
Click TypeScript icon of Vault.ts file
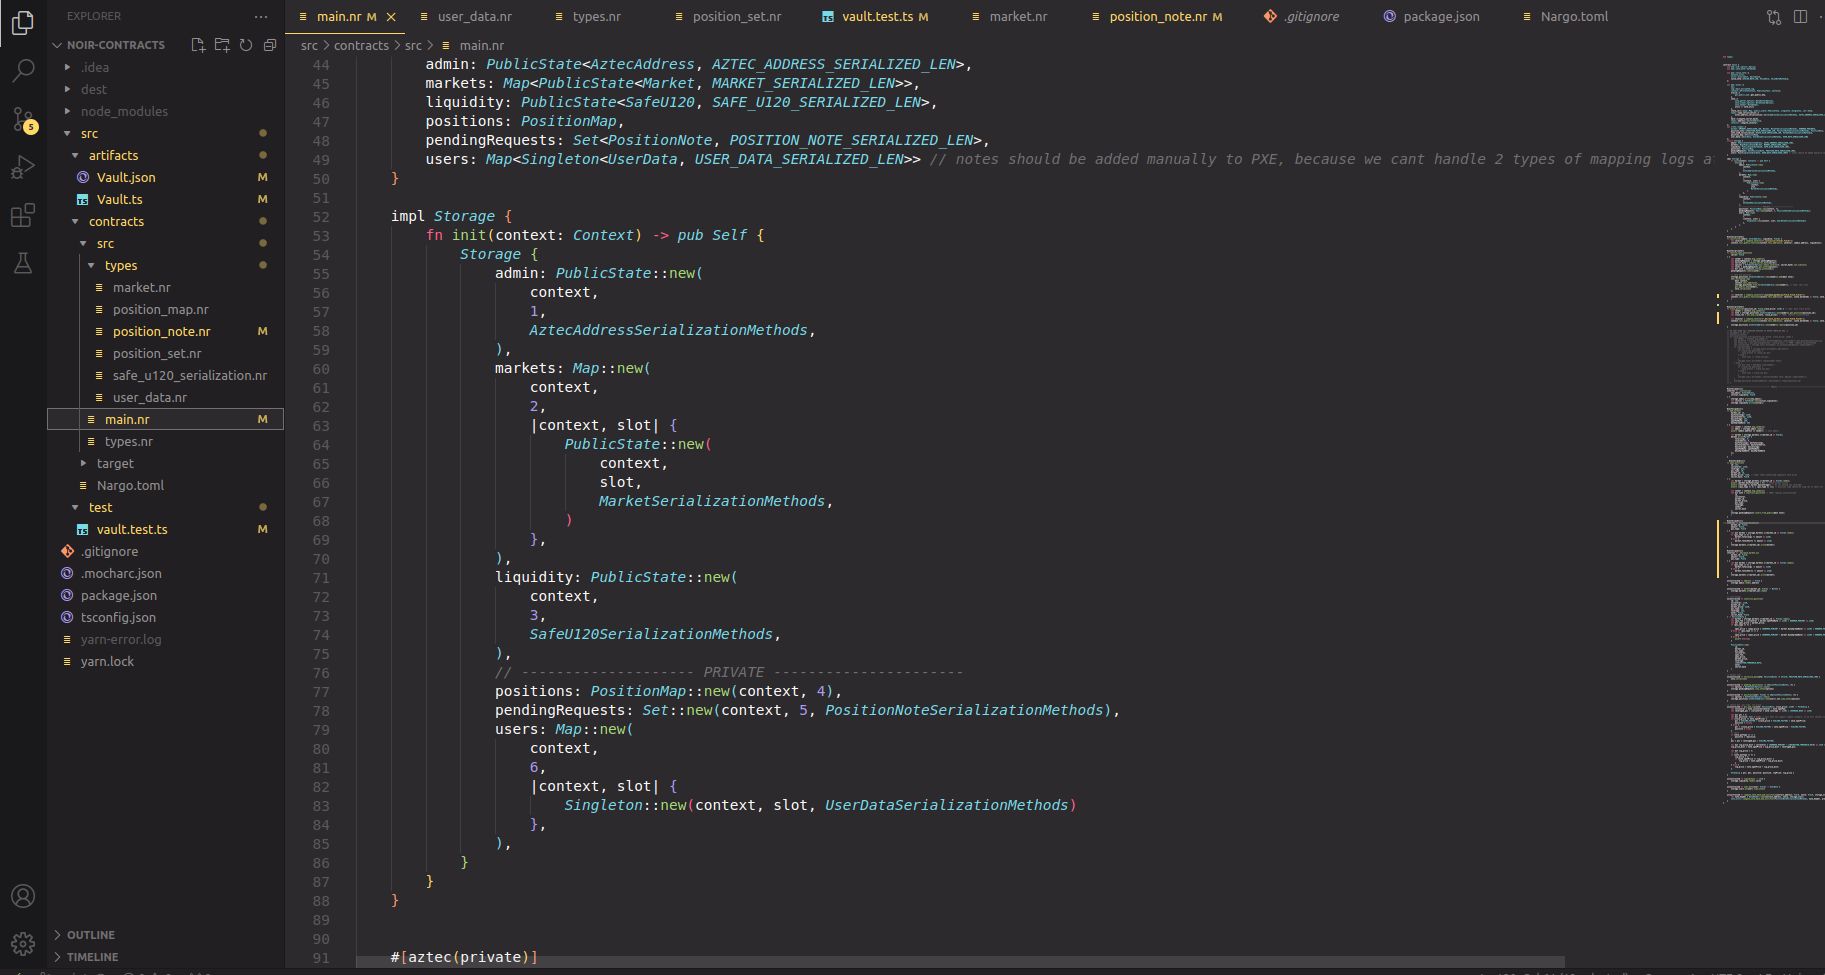tap(83, 199)
